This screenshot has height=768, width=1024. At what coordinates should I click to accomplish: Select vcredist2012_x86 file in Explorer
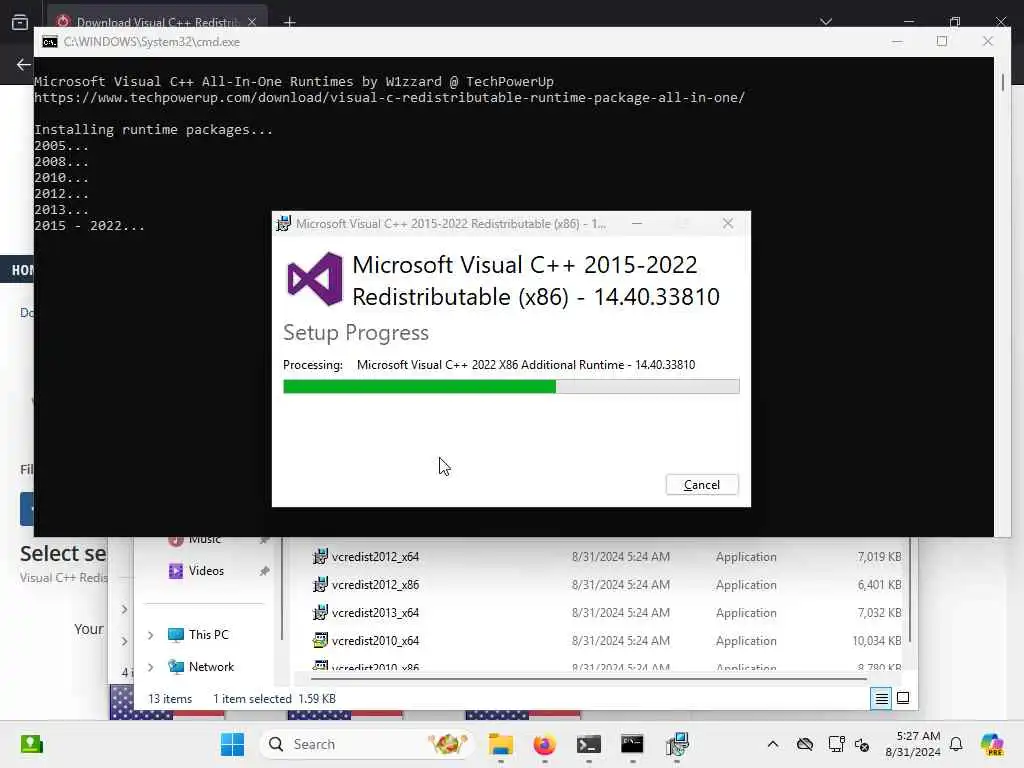(x=375, y=585)
